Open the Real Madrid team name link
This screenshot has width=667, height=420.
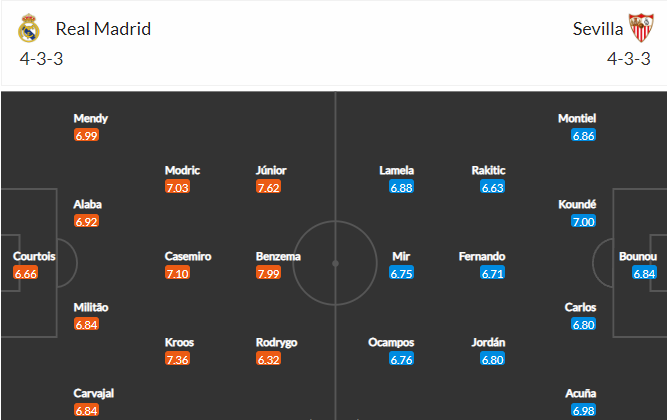pos(103,29)
